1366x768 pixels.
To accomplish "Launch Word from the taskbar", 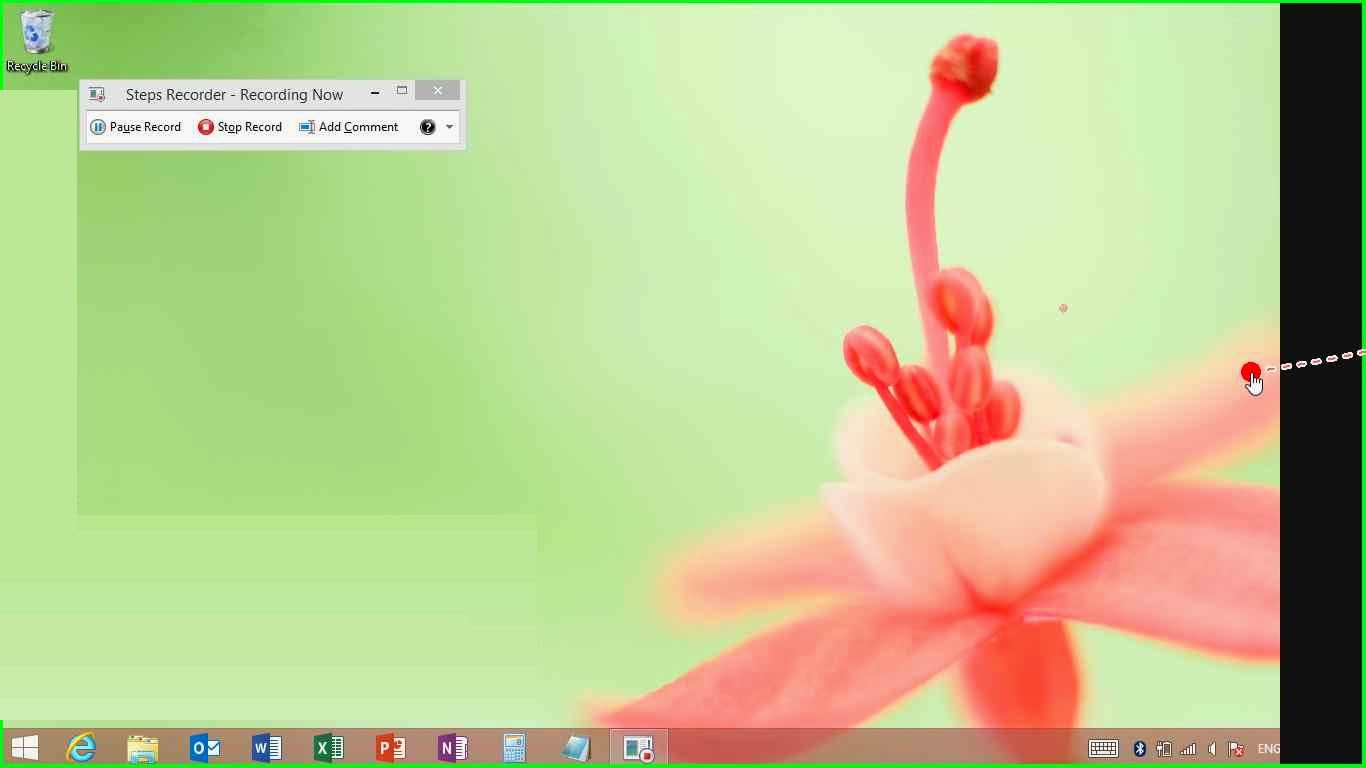I will tap(267, 748).
